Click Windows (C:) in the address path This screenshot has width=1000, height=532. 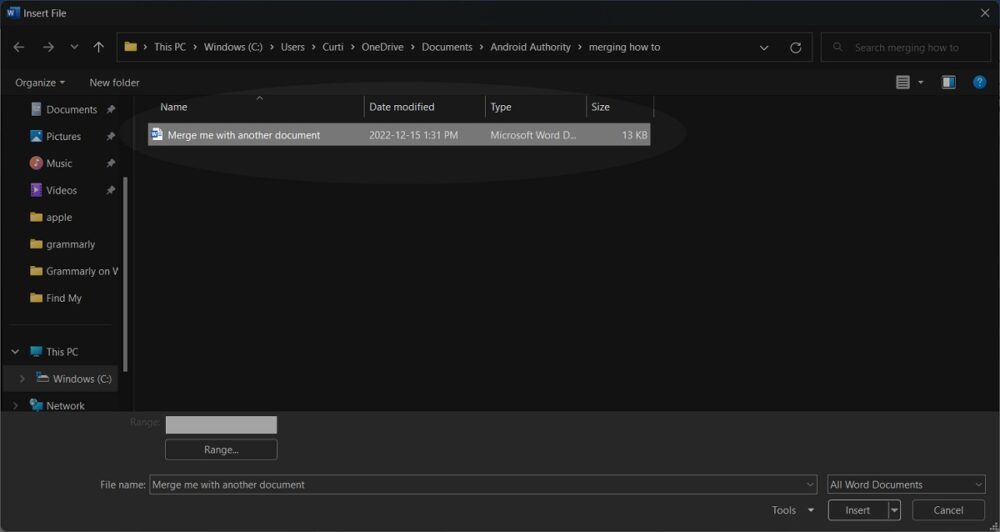click(x=233, y=47)
